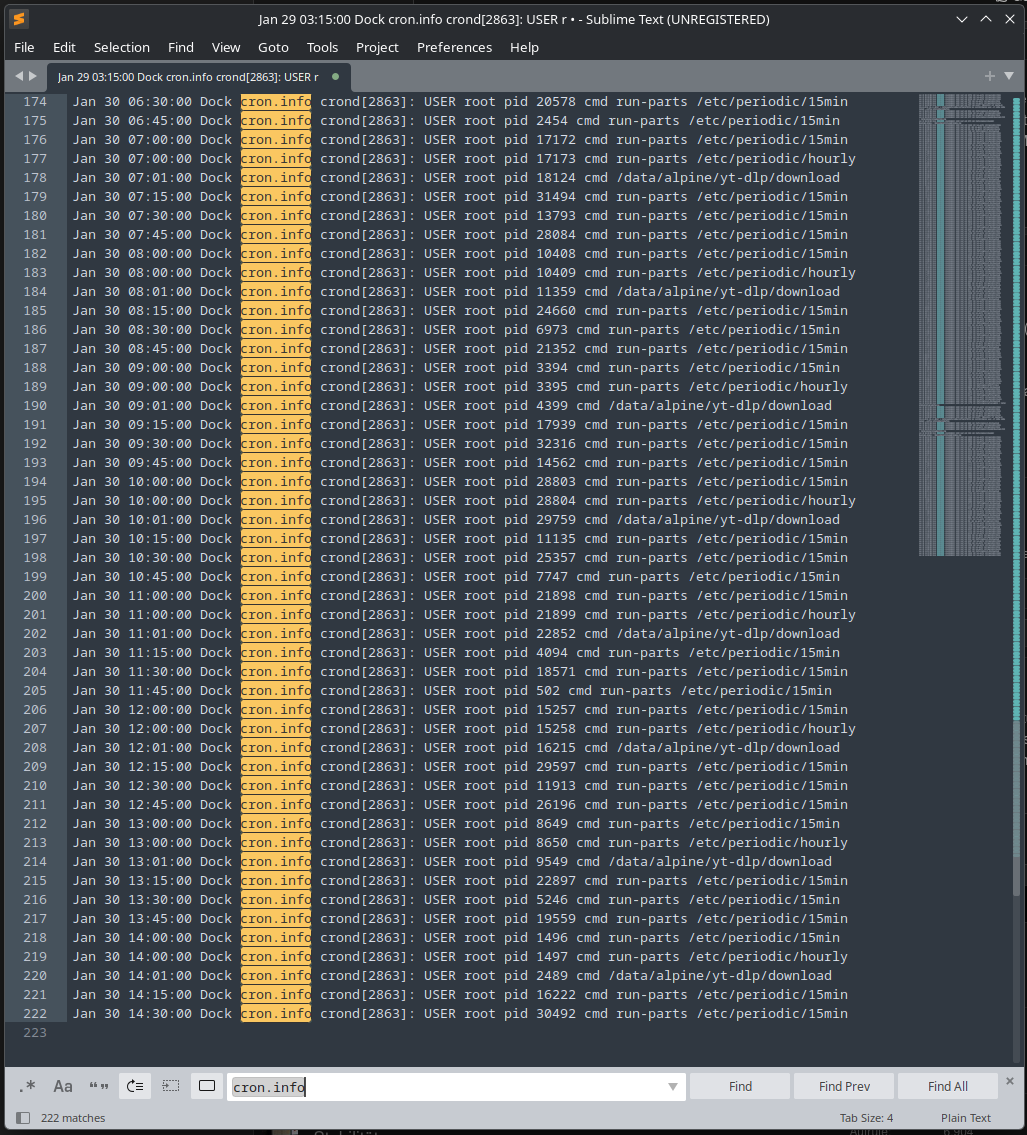Toggle in-selection search option
1027x1135 pixels.
[x=171, y=1086]
